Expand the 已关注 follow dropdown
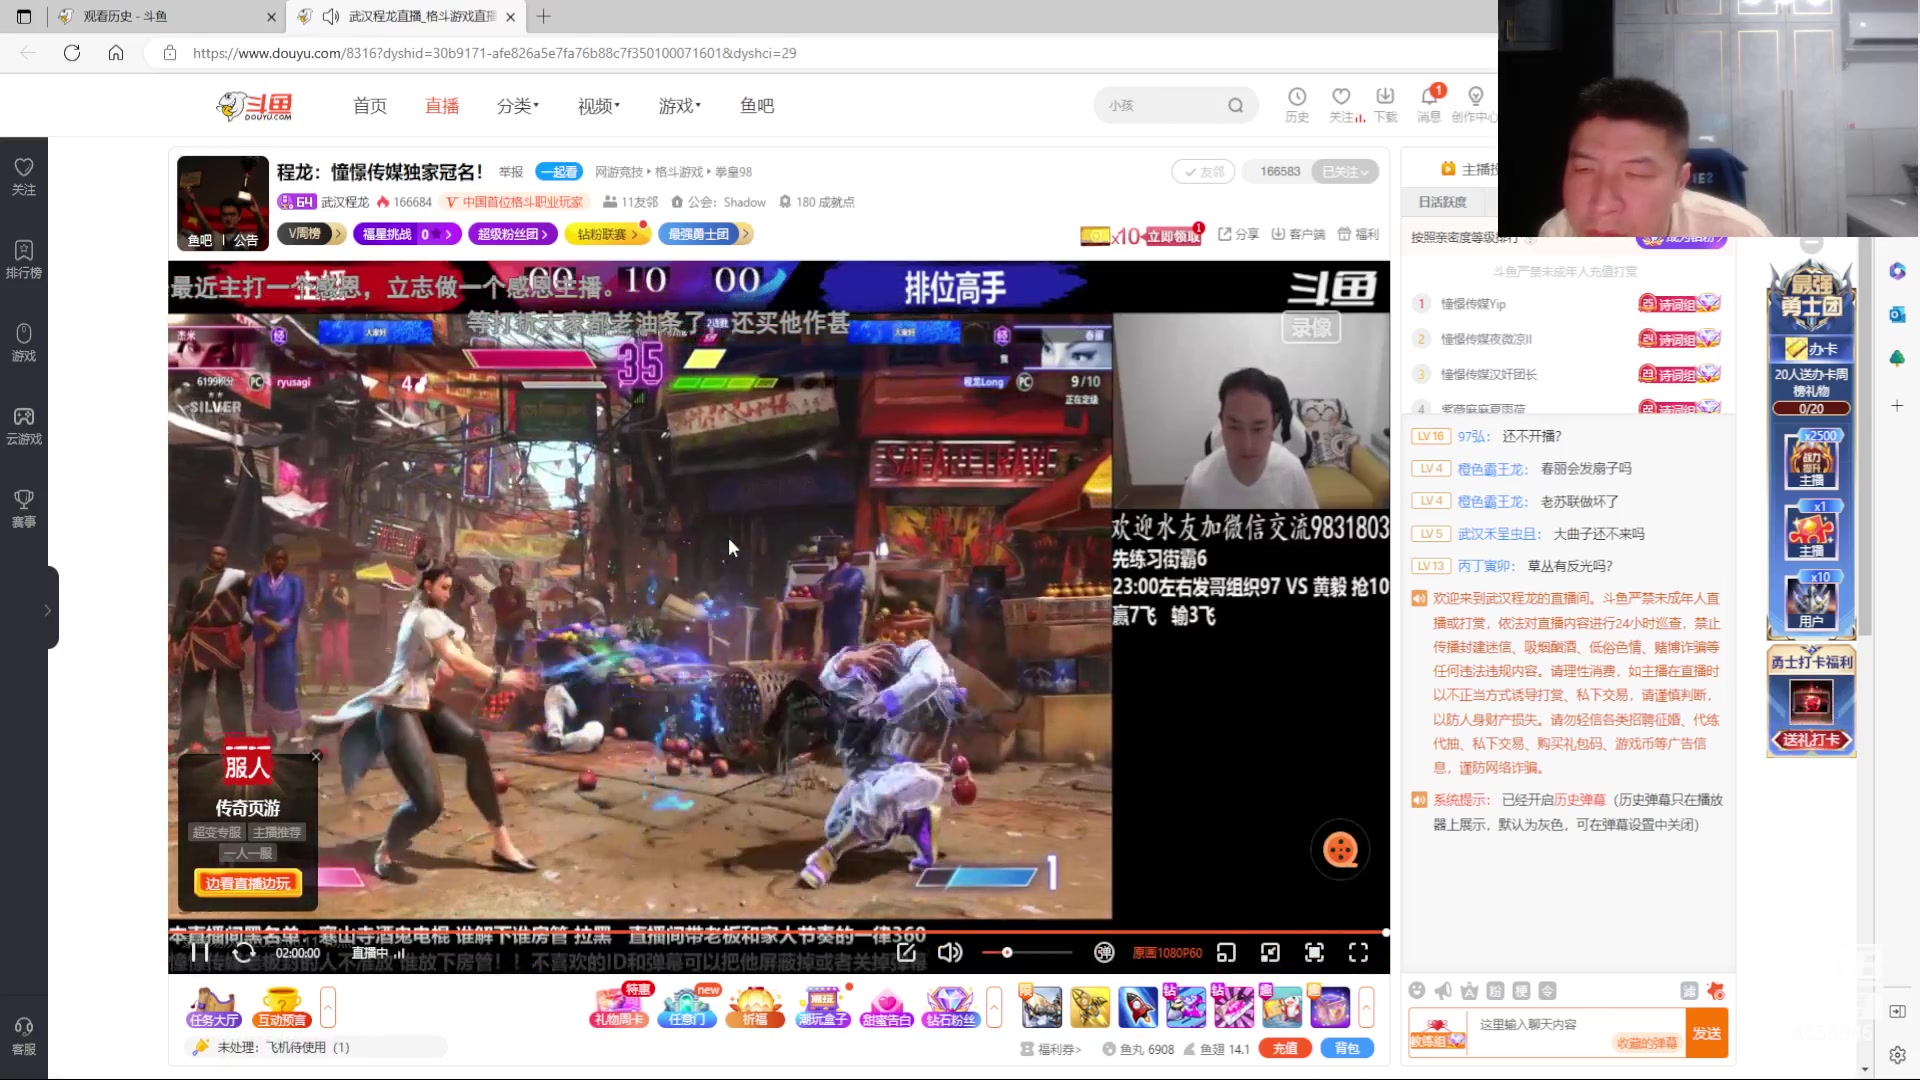1920x1080 pixels. point(1346,172)
